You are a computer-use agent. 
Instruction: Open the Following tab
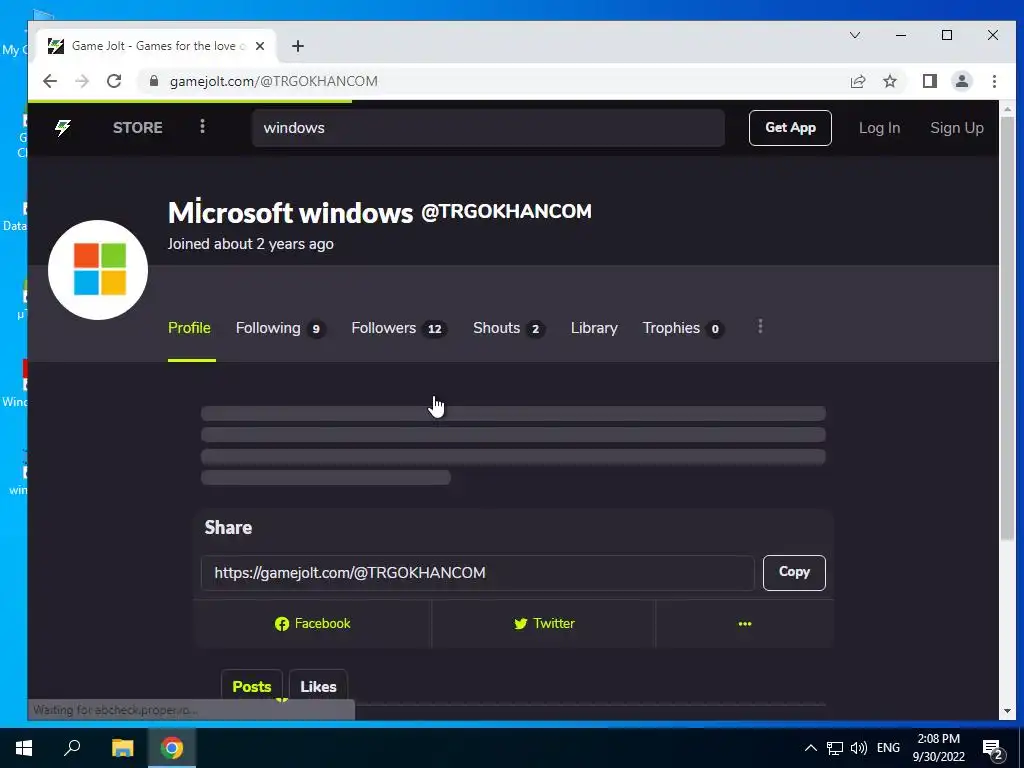point(280,328)
